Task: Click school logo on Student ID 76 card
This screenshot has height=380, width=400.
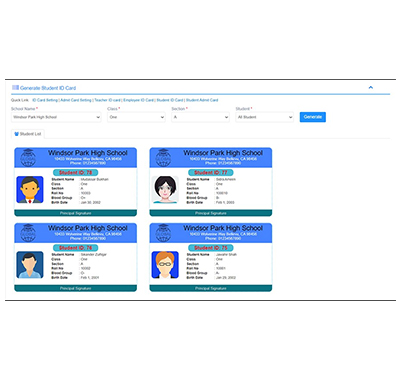Action: [28, 233]
